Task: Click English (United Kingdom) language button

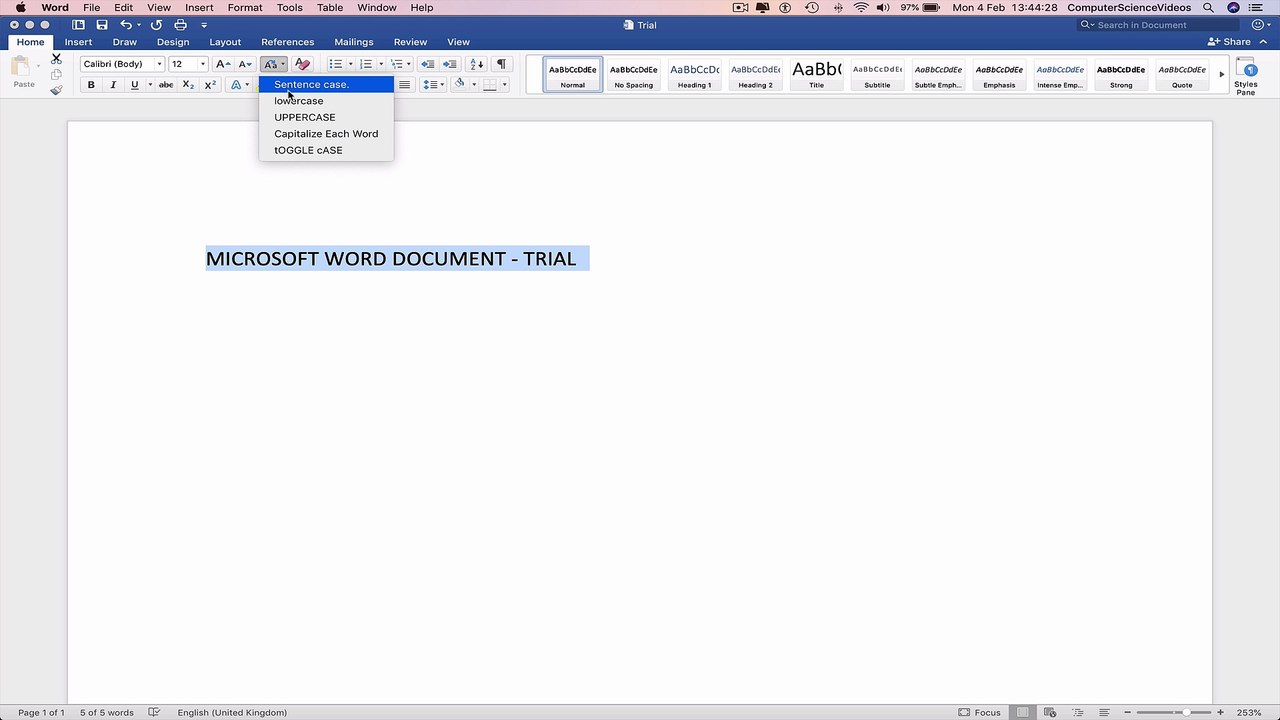Action: coord(232,712)
